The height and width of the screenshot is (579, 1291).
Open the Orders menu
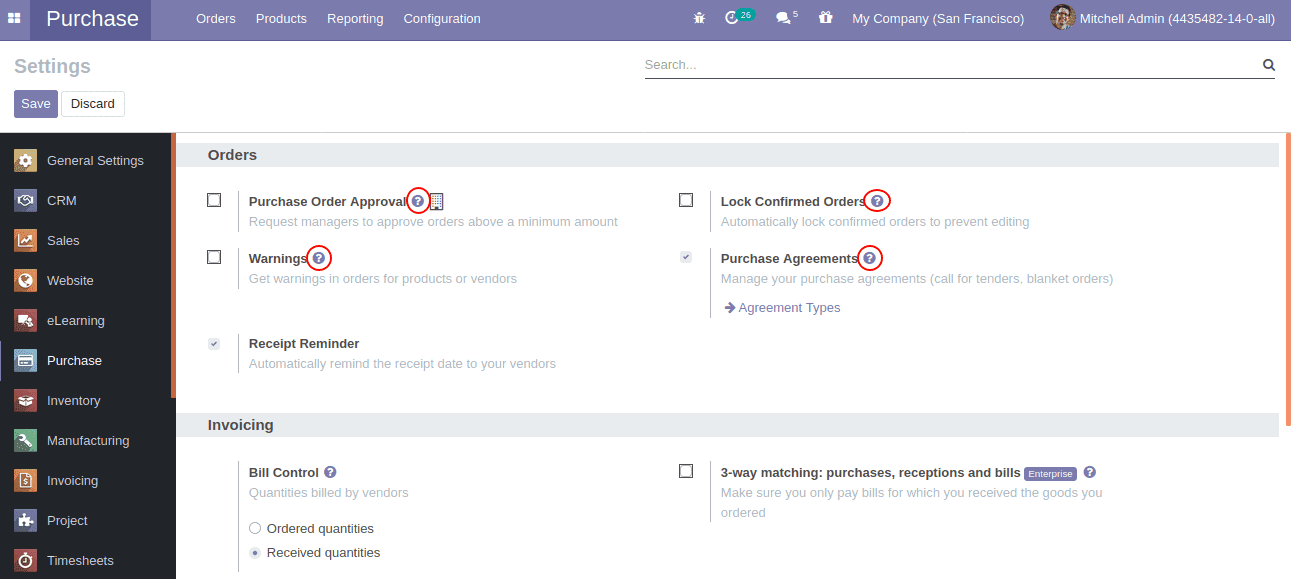pos(216,18)
